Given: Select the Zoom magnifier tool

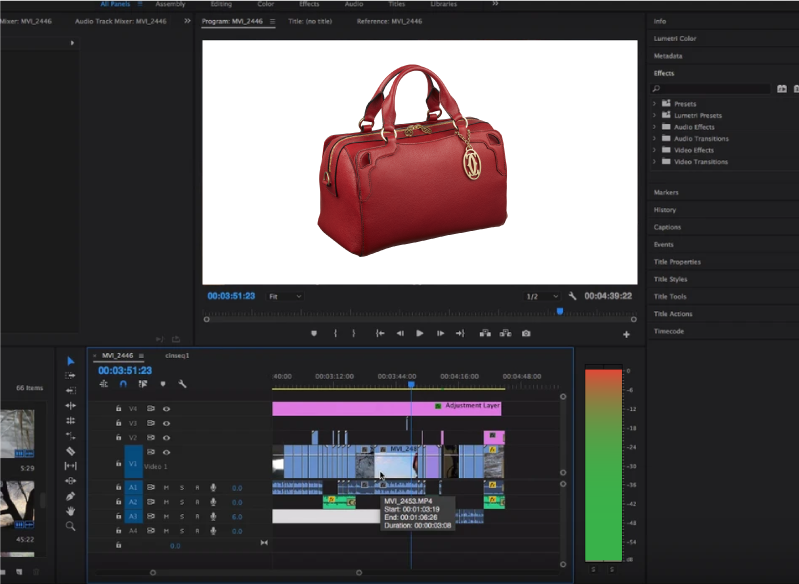Looking at the screenshot, I should 70,526.
